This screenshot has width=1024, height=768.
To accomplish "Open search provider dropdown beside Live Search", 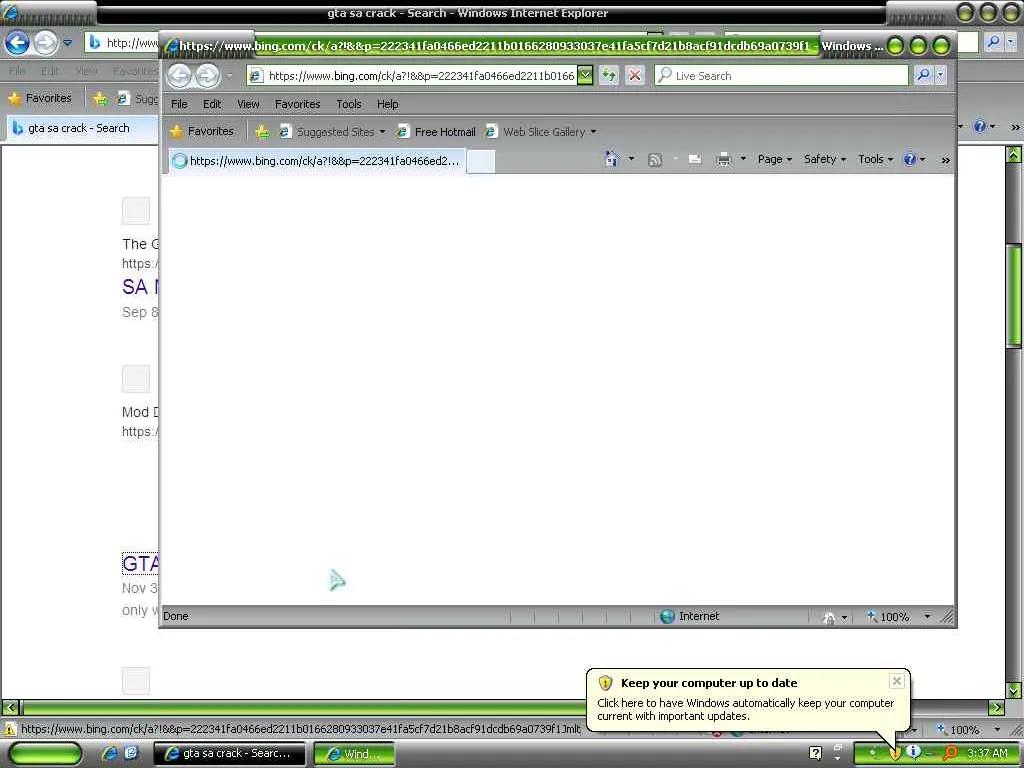I will click(x=940, y=76).
